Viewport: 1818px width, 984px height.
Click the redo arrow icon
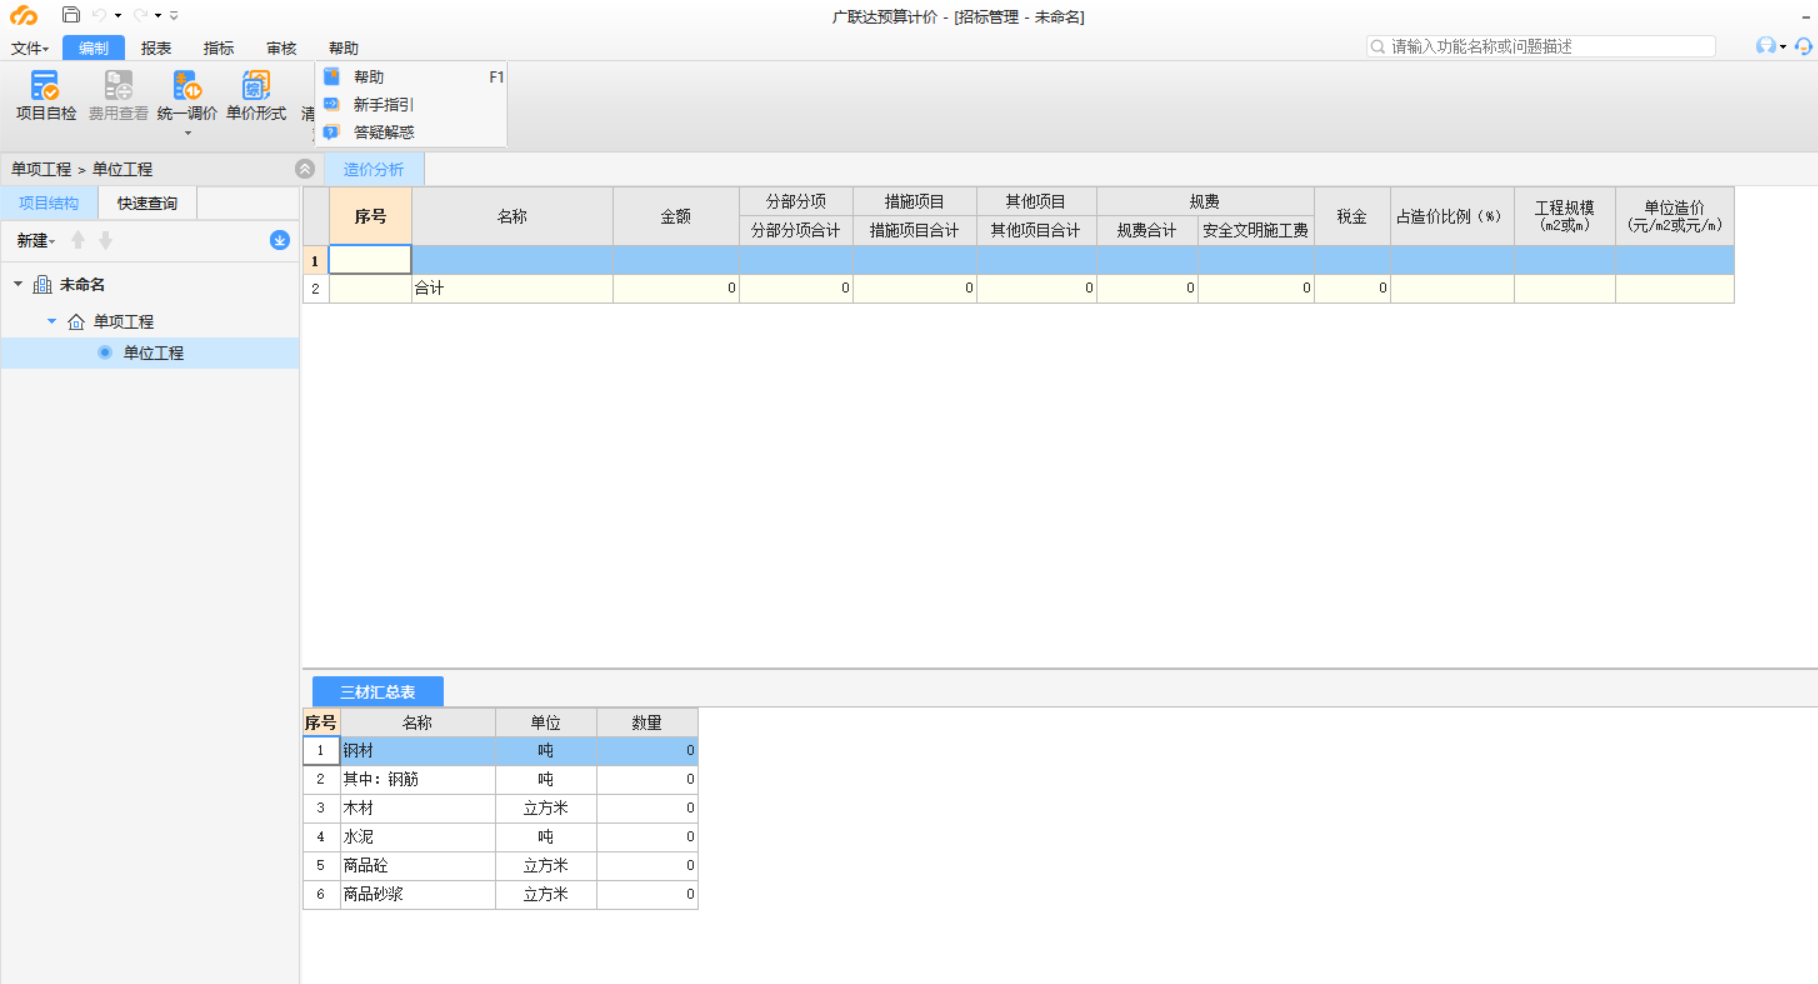(140, 15)
